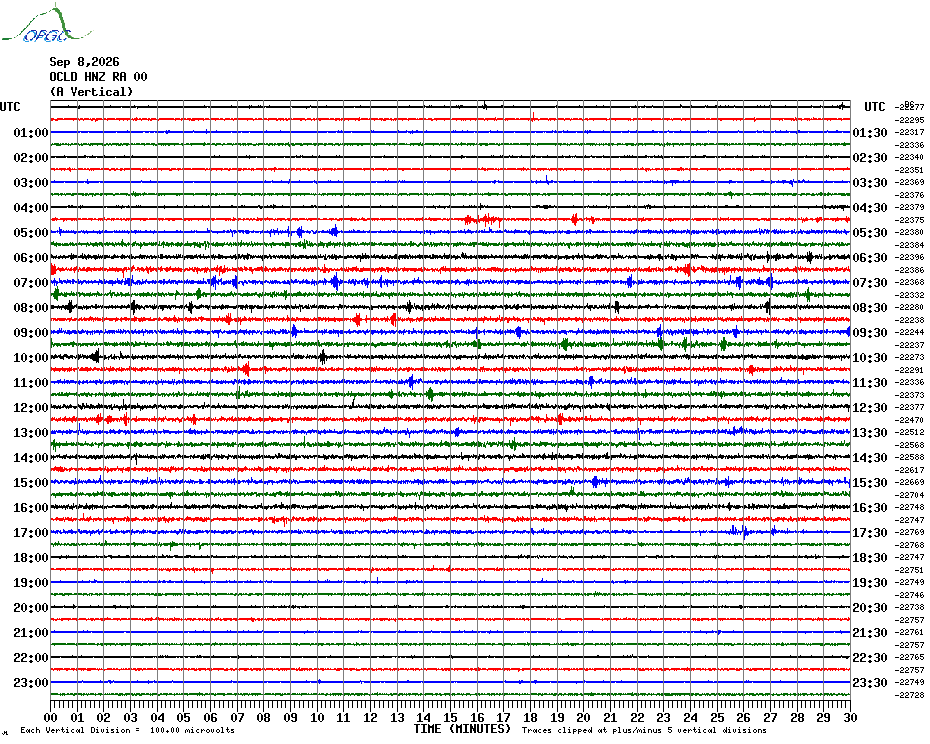Viewport: 930px width, 744px height.
Task: Click the black spike on the 10:00 trace
Action: tap(95, 357)
